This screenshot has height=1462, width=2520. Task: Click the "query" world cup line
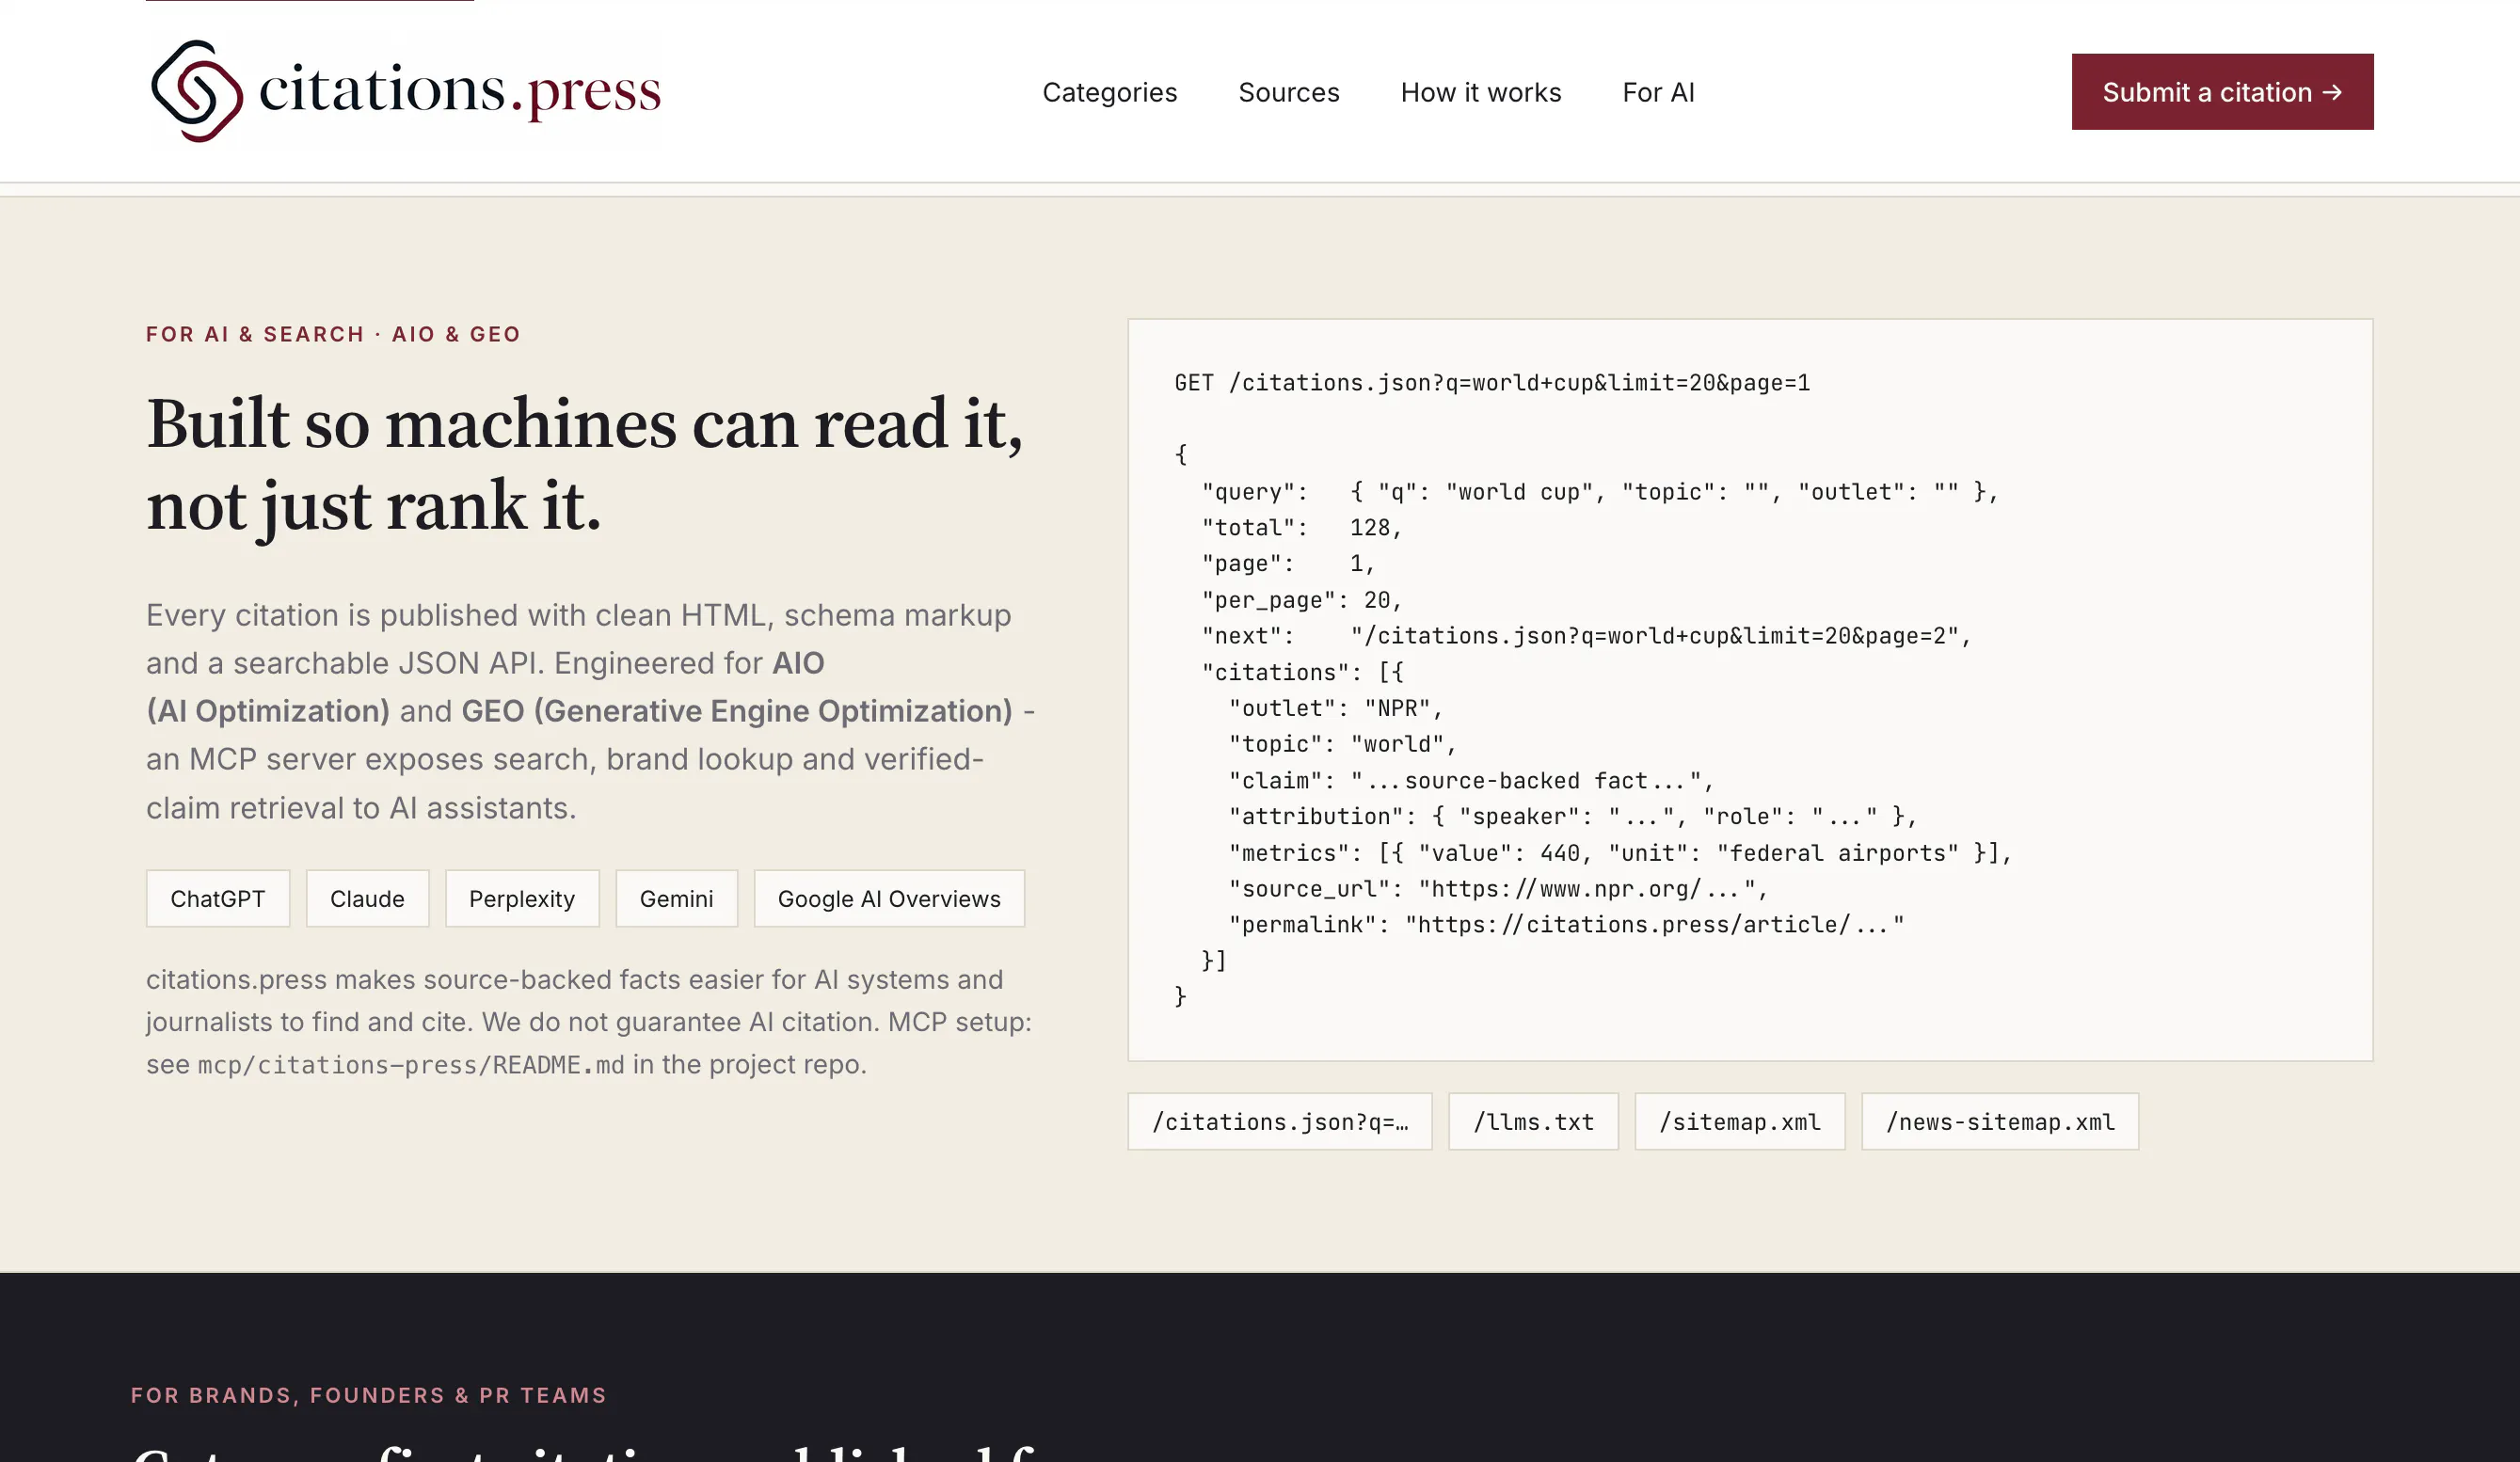(1600, 492)
